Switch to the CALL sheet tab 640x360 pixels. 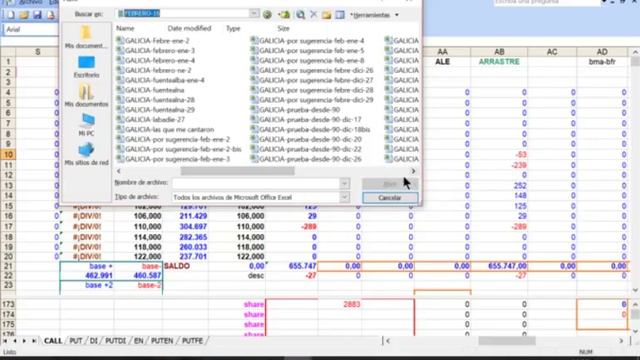(53, 341)
